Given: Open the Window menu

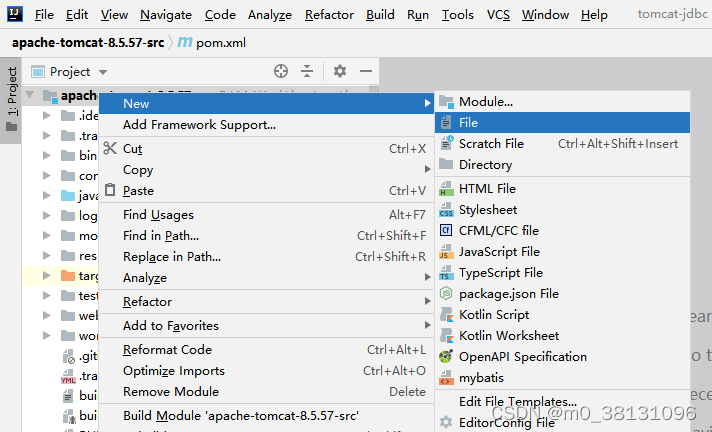Looking at the screenshot, I should tap(545, 15).
